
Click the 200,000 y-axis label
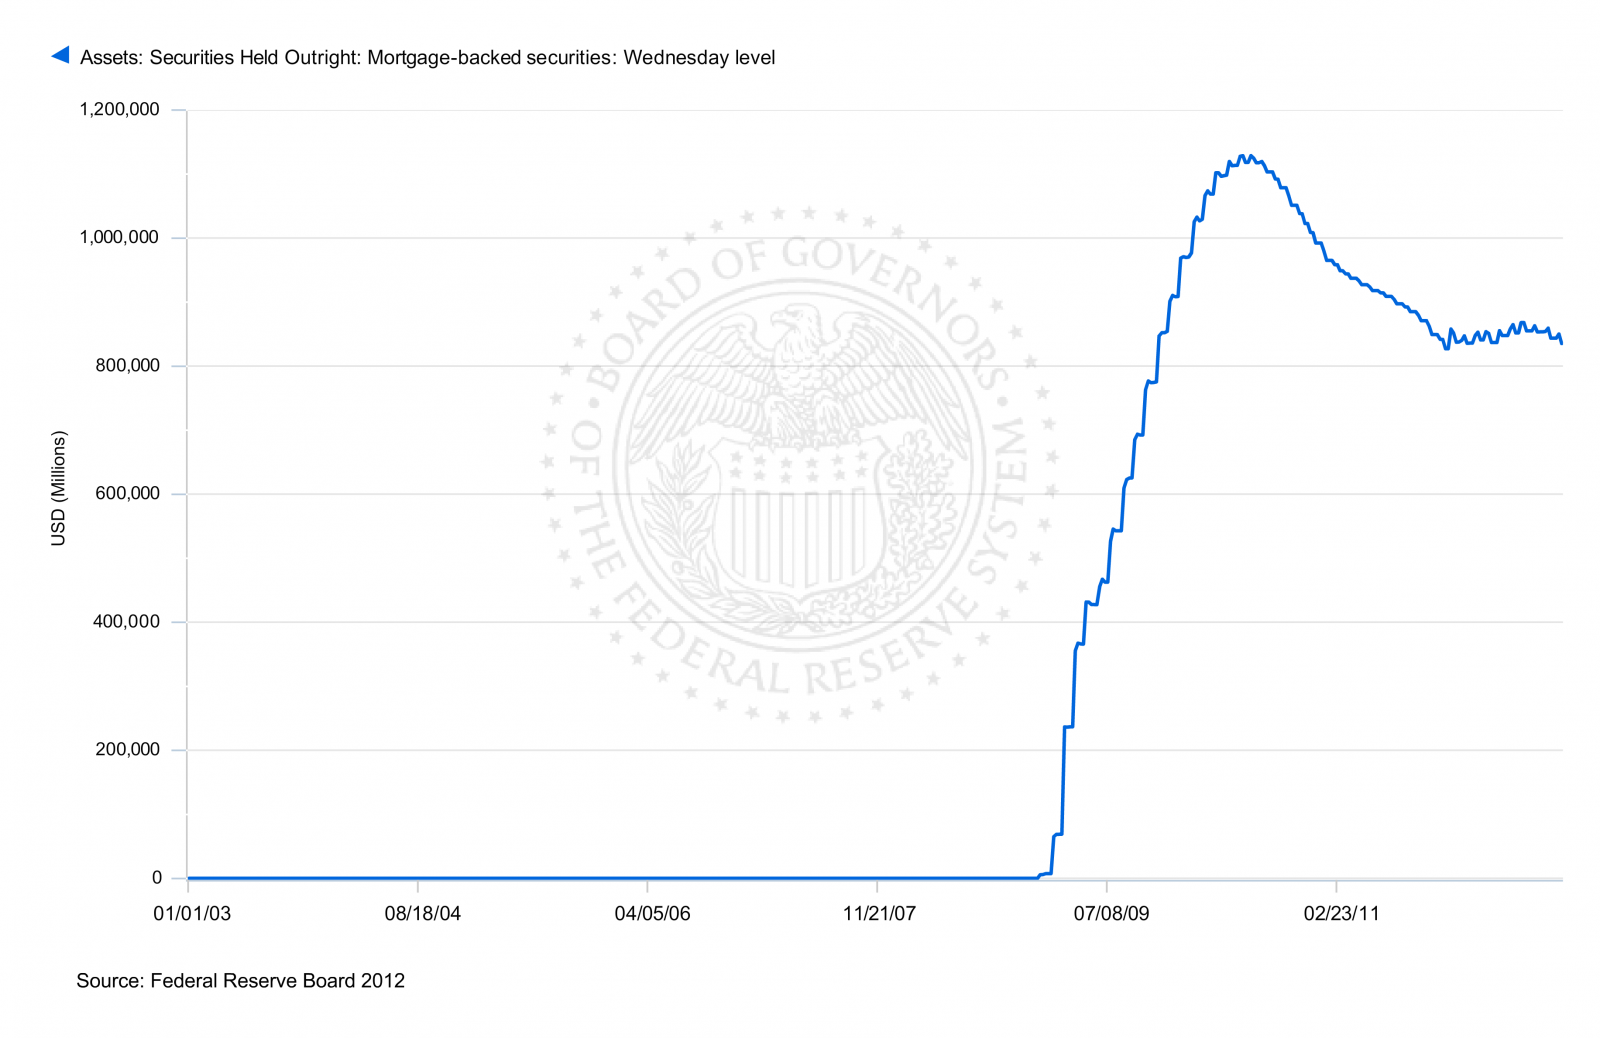tap(127, 749)
